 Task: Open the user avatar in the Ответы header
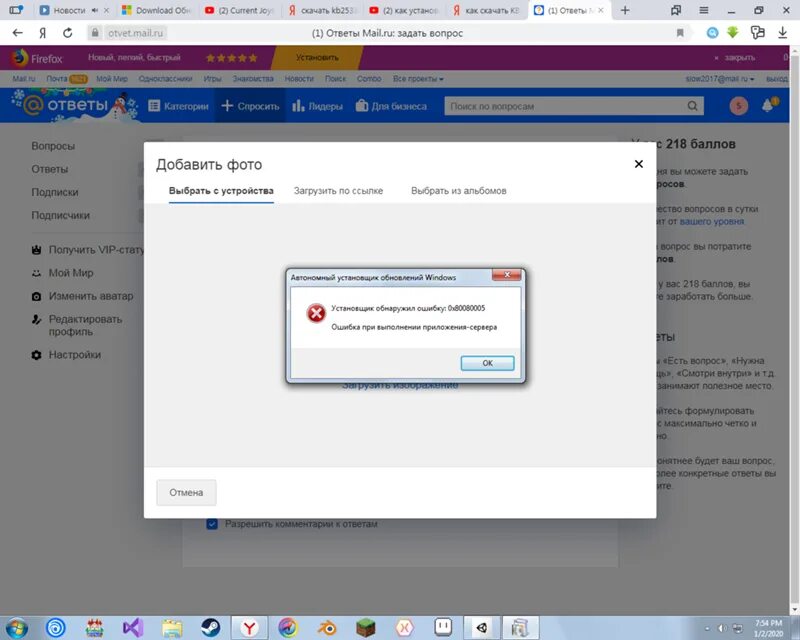tap(738, 106)
